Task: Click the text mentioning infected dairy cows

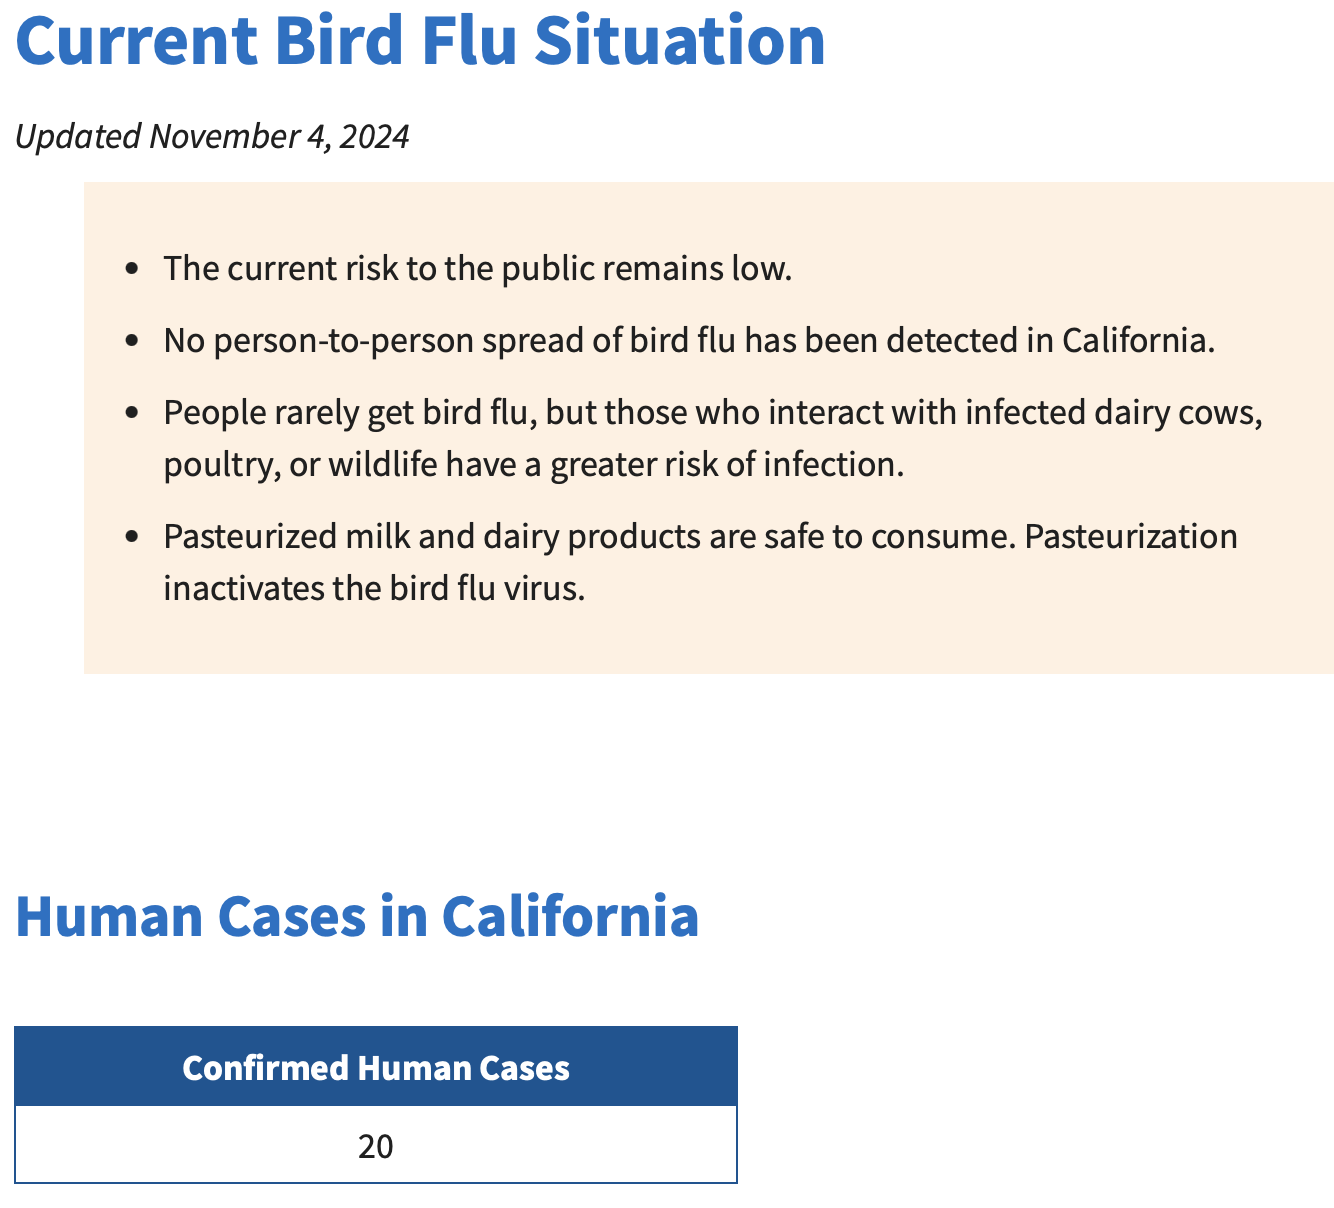Action: [713, 413]
